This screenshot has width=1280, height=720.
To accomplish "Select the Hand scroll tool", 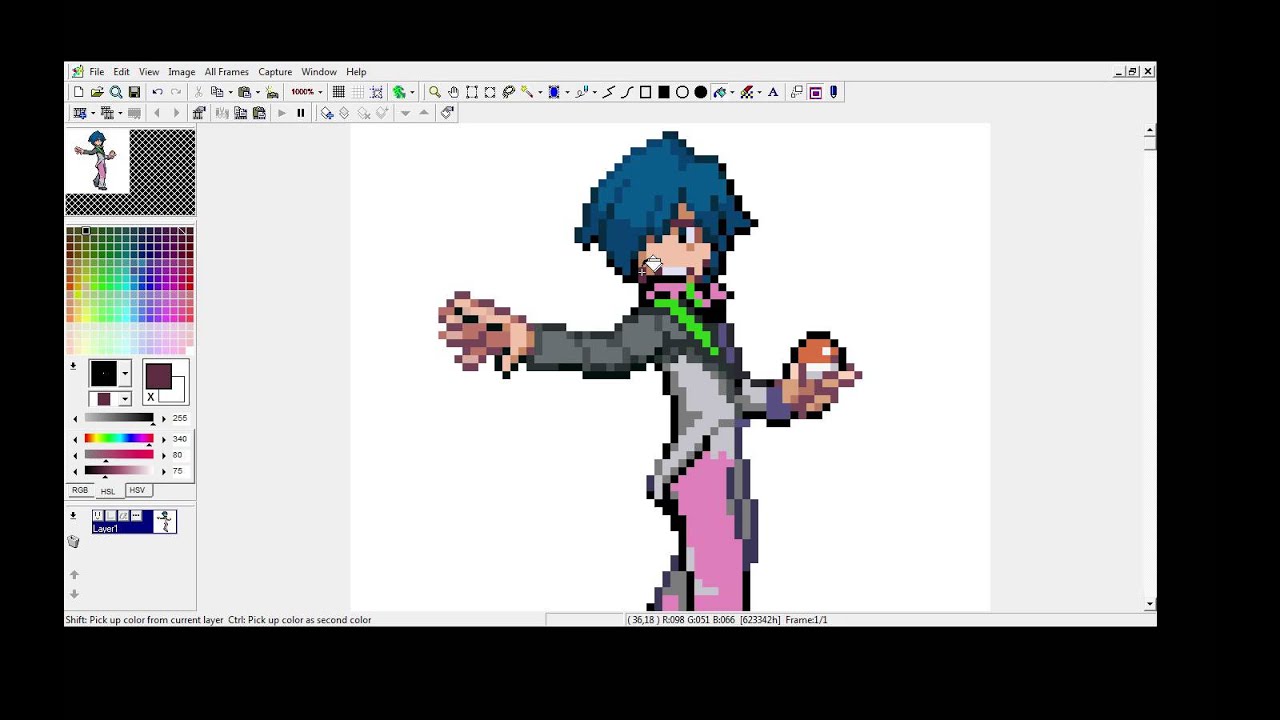I will 453,92.
